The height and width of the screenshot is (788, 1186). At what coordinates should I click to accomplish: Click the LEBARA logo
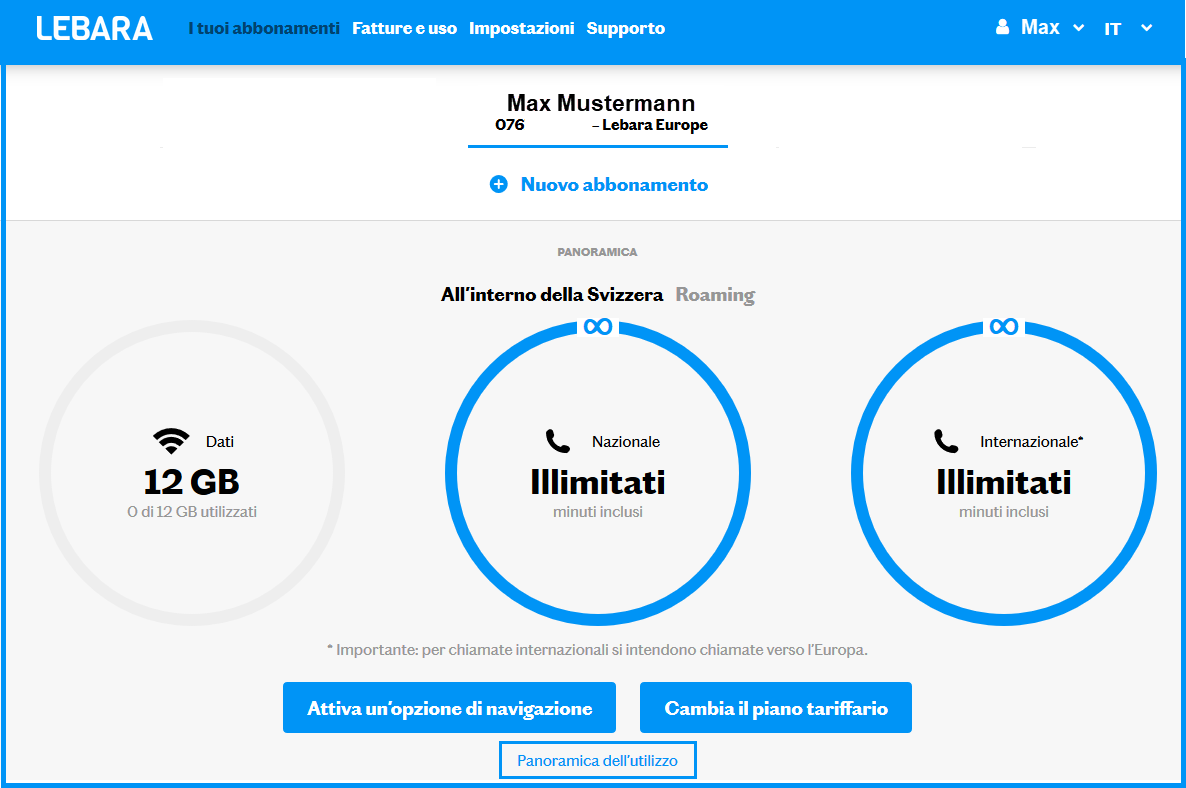point(95,29)
